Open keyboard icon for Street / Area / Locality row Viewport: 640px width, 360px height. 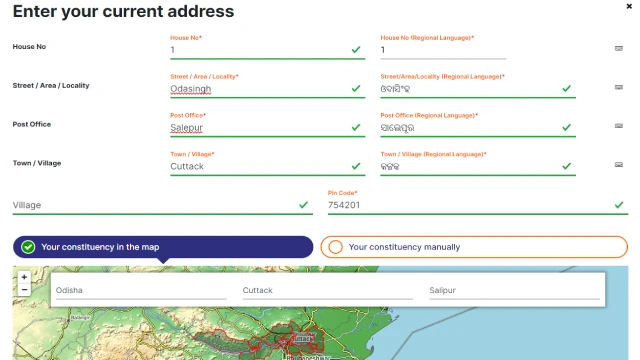coord(619,87)
